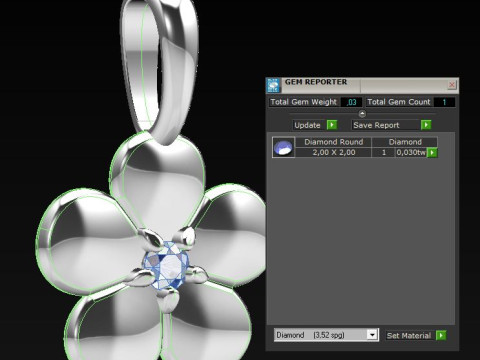480x360 pixels.
Task: Open the Diamond (3.52 spg) material dropdown
Action: [326, 335]
